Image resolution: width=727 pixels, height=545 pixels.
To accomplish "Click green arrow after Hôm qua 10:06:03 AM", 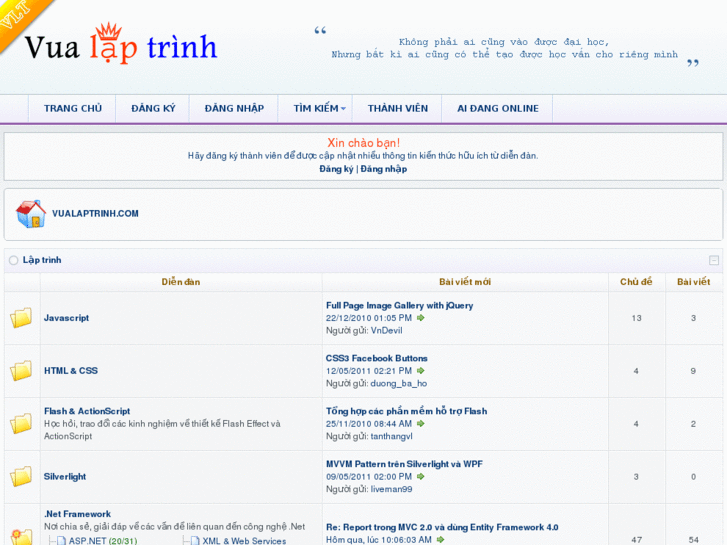I will (x=440, y=540).
